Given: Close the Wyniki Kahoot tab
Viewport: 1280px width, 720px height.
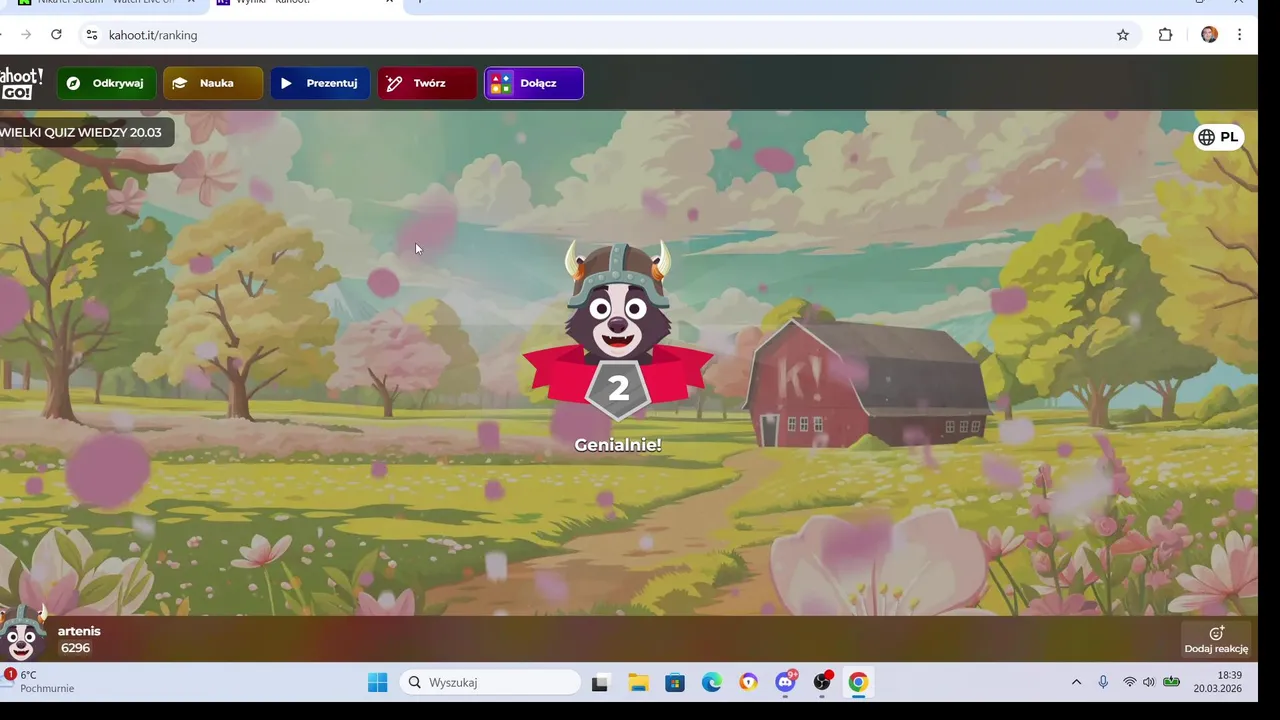Looking at the screenshot, I should tap(389, 3).
